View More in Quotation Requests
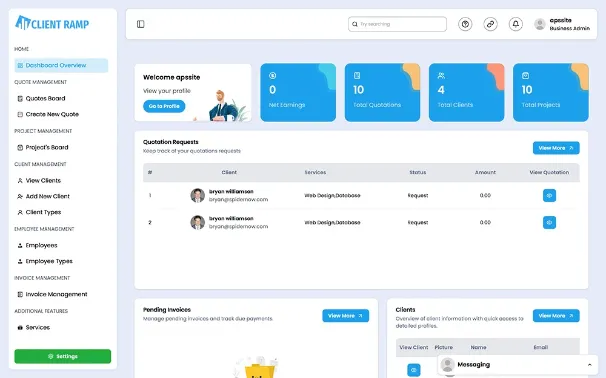Viewport: 606px width, 378px height. click(556, 148)
